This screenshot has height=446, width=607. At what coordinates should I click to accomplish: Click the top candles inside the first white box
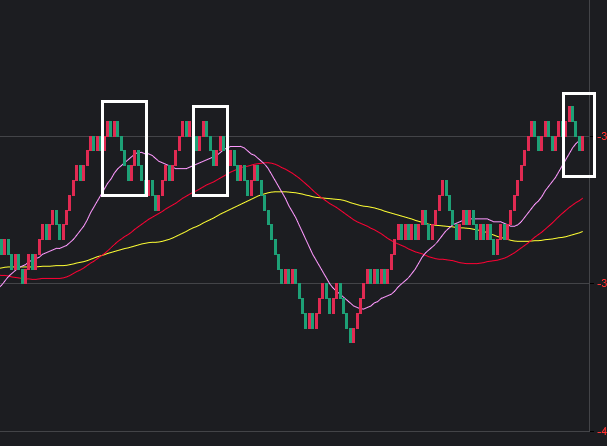[x=113, y=128]
